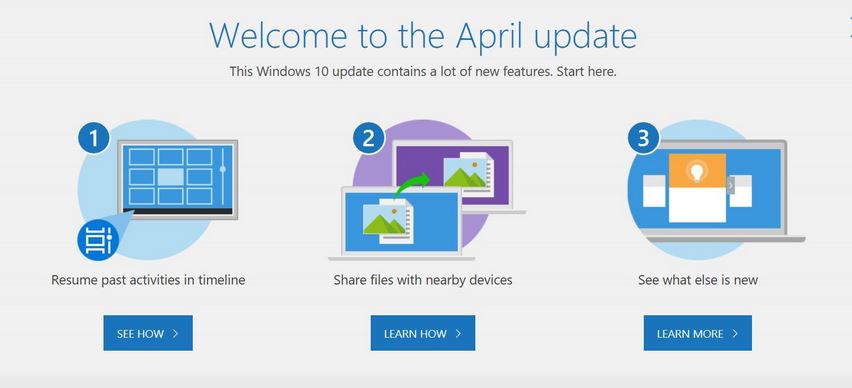Click the picture file on blue laptop
Screen dimensions: 852x388
point(389,221)
